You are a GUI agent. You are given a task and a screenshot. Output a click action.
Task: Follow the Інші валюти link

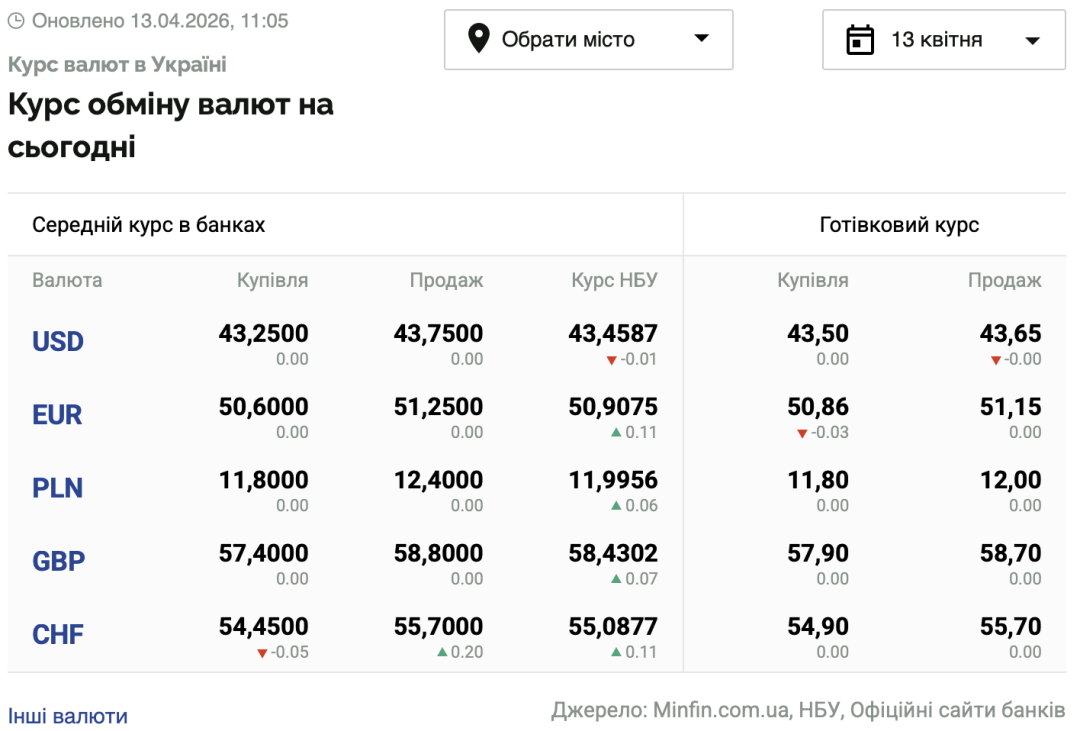click(x=68, y=716)
